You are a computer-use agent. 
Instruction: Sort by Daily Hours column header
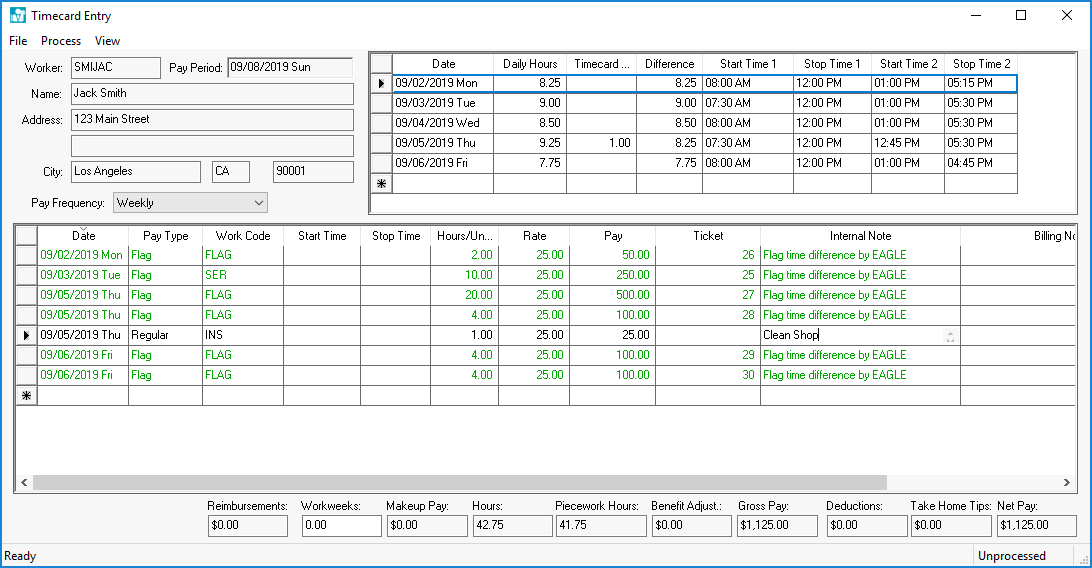click(529, 64)
